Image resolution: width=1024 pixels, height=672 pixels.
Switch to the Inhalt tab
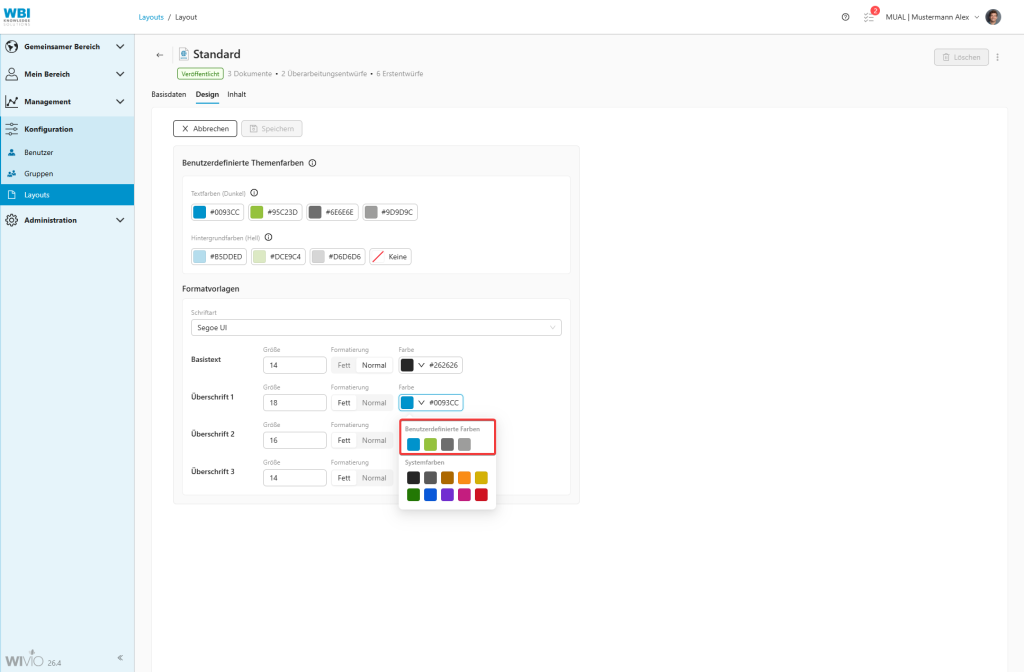[236, 95]
